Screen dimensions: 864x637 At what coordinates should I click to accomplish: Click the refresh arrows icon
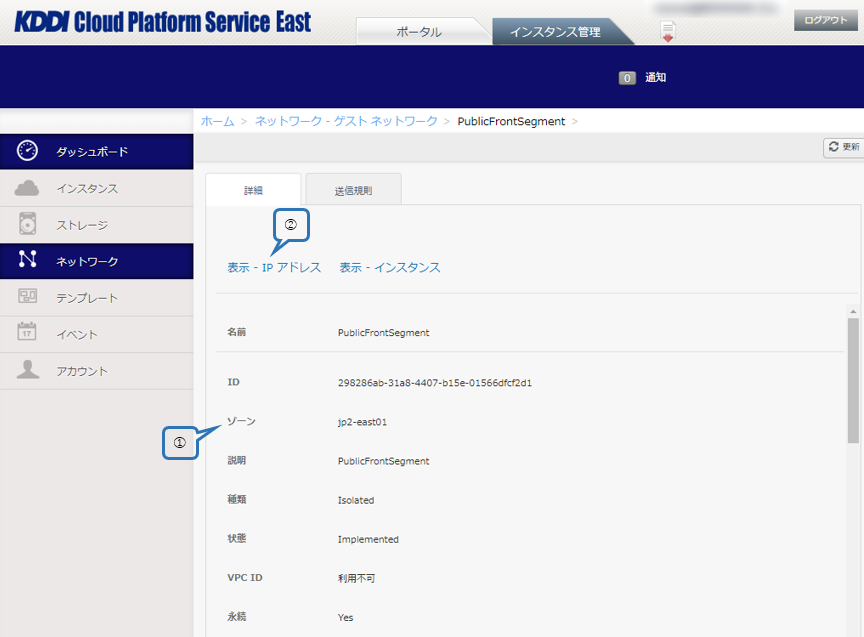click(x=834, y=147)
